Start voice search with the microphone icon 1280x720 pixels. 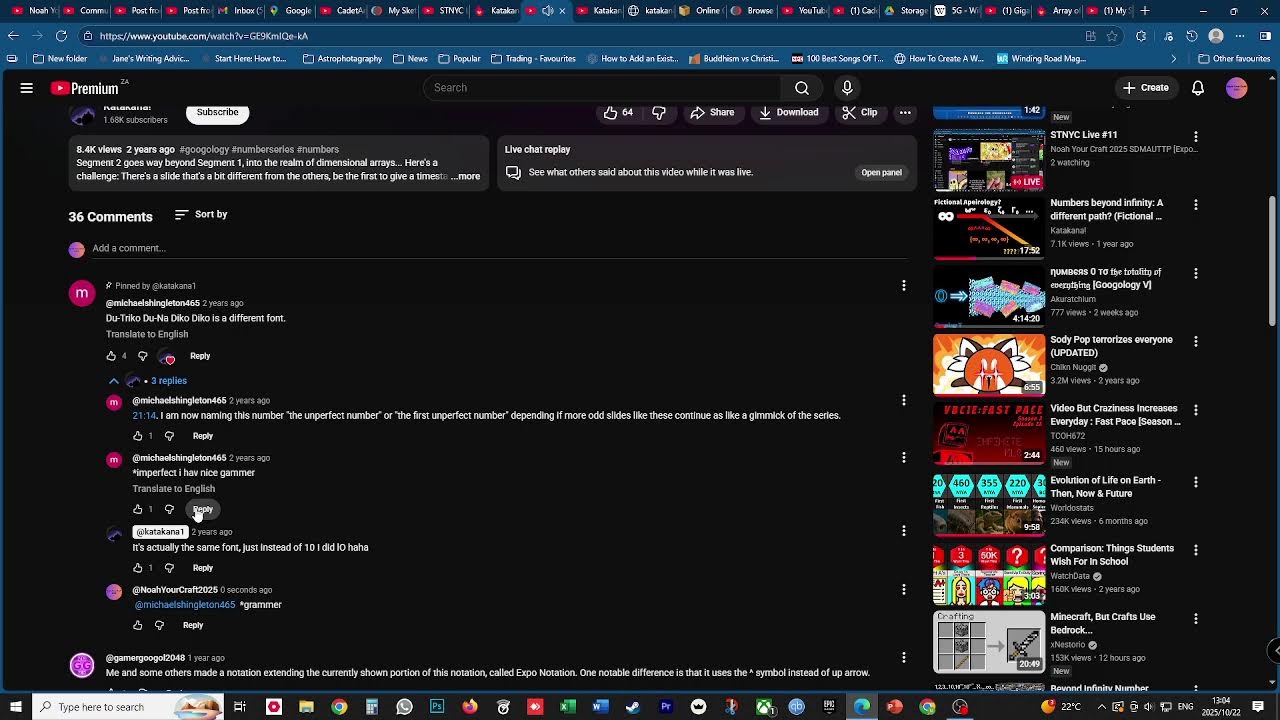click(x=847, y=88)
